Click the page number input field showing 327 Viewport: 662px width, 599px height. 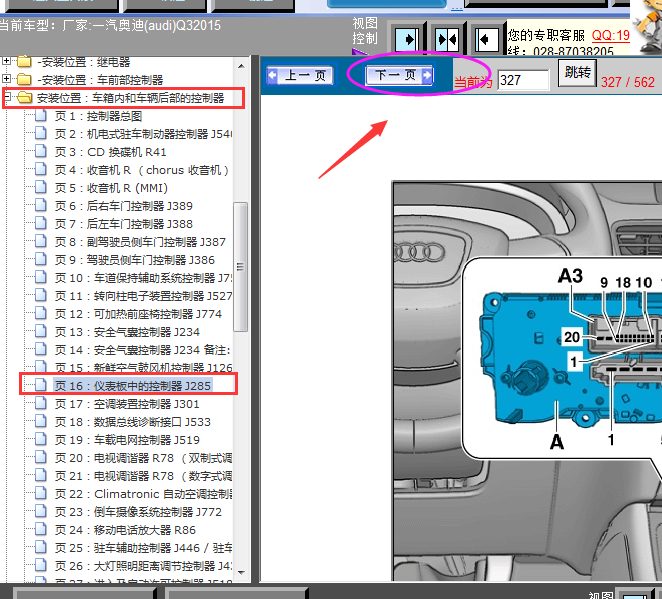[524, 80]
